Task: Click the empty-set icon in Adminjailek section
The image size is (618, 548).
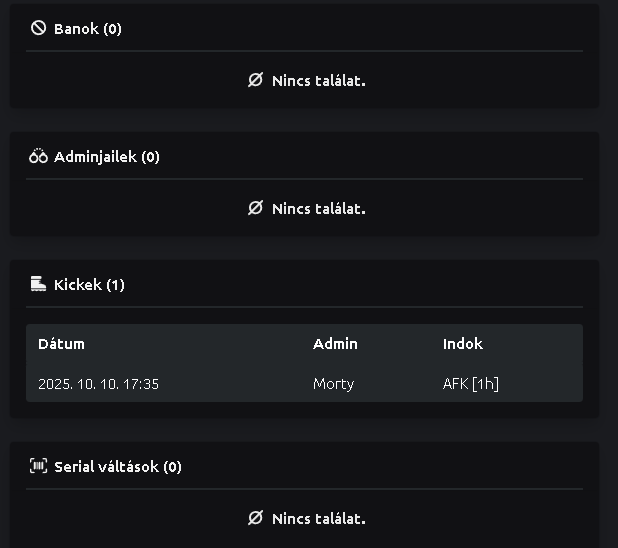Action: click(x=255, y=208)
